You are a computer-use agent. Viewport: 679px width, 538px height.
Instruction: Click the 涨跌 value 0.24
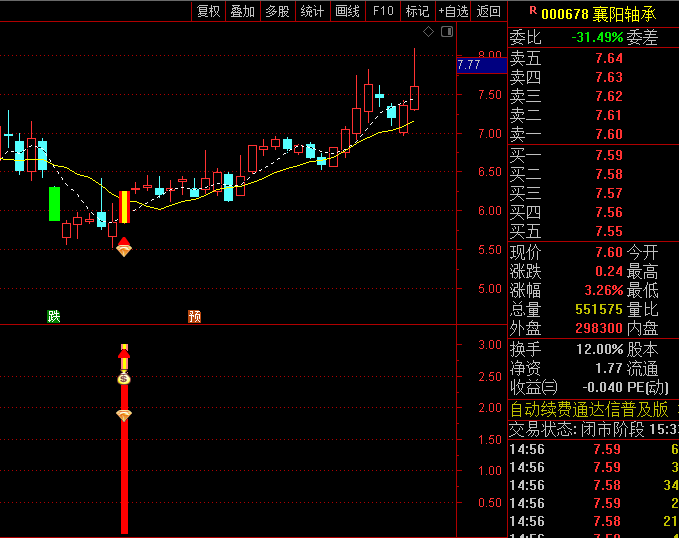[609, 271]
